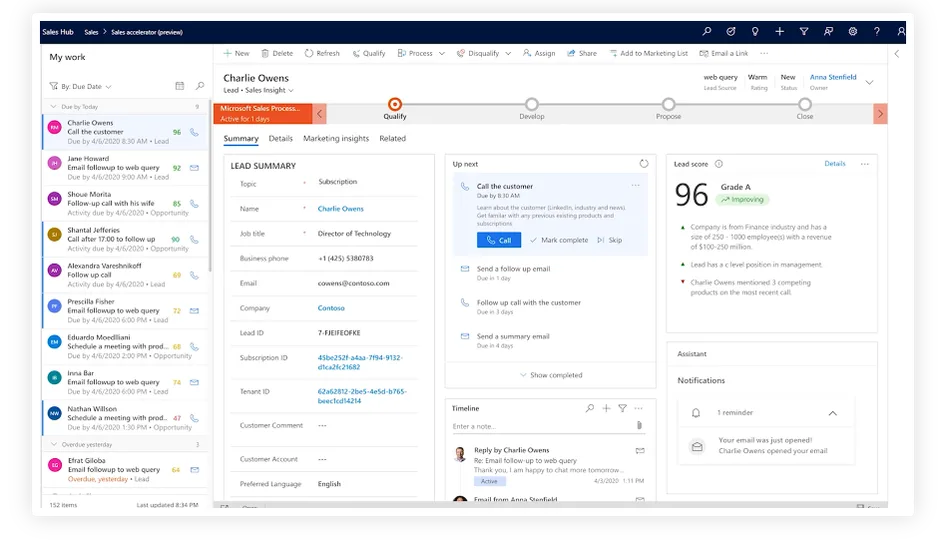The width and height of the screenshot is (946, 550).
Task: Click the blue Call button
Action: click(x=499, y=240)
